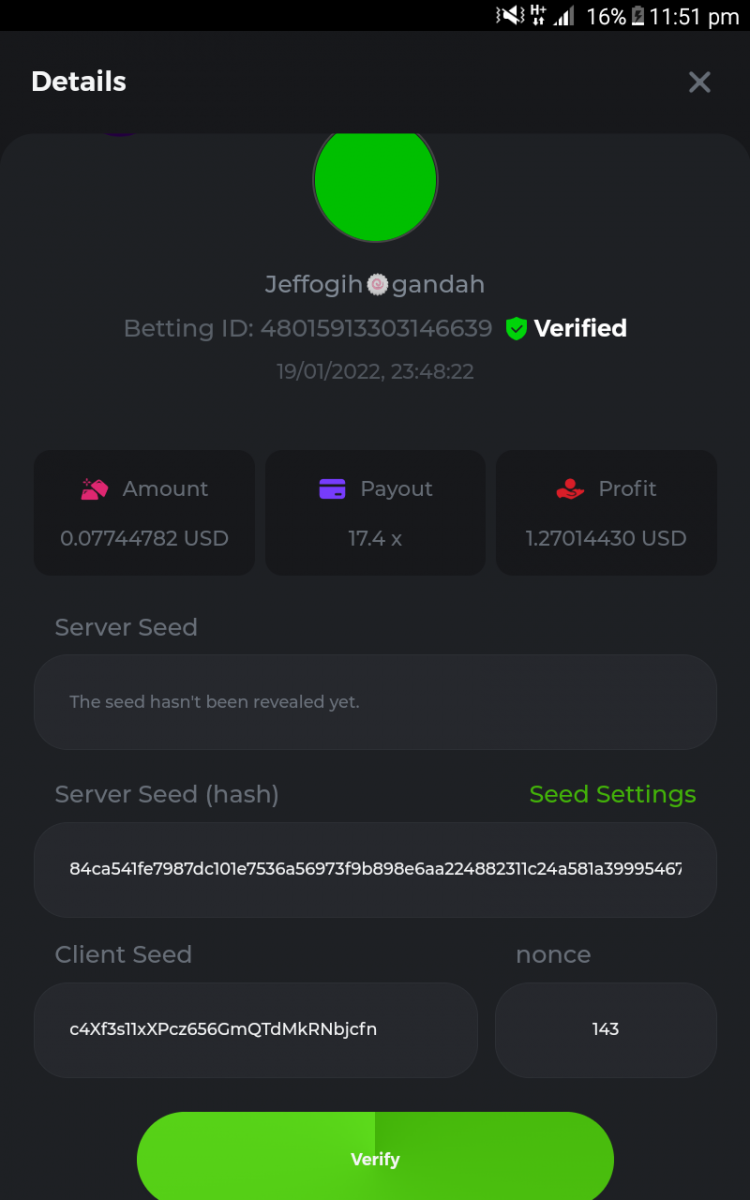This screenshot has width=750, height=1200.
Task: Click the Profit value card
Action: click(x=606, y=513)
